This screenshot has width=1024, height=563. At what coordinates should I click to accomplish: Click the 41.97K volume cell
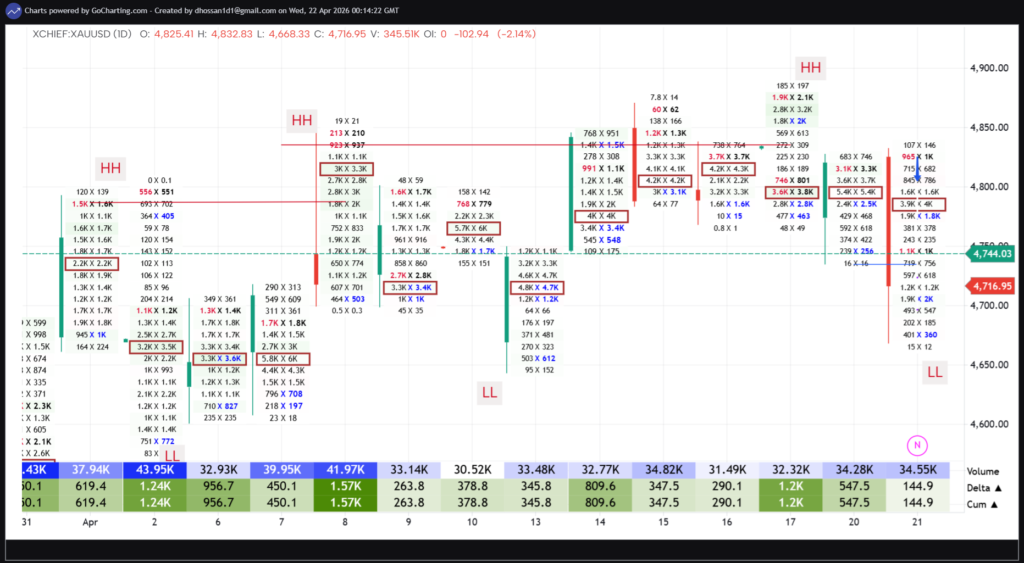[x=345, y=470]
